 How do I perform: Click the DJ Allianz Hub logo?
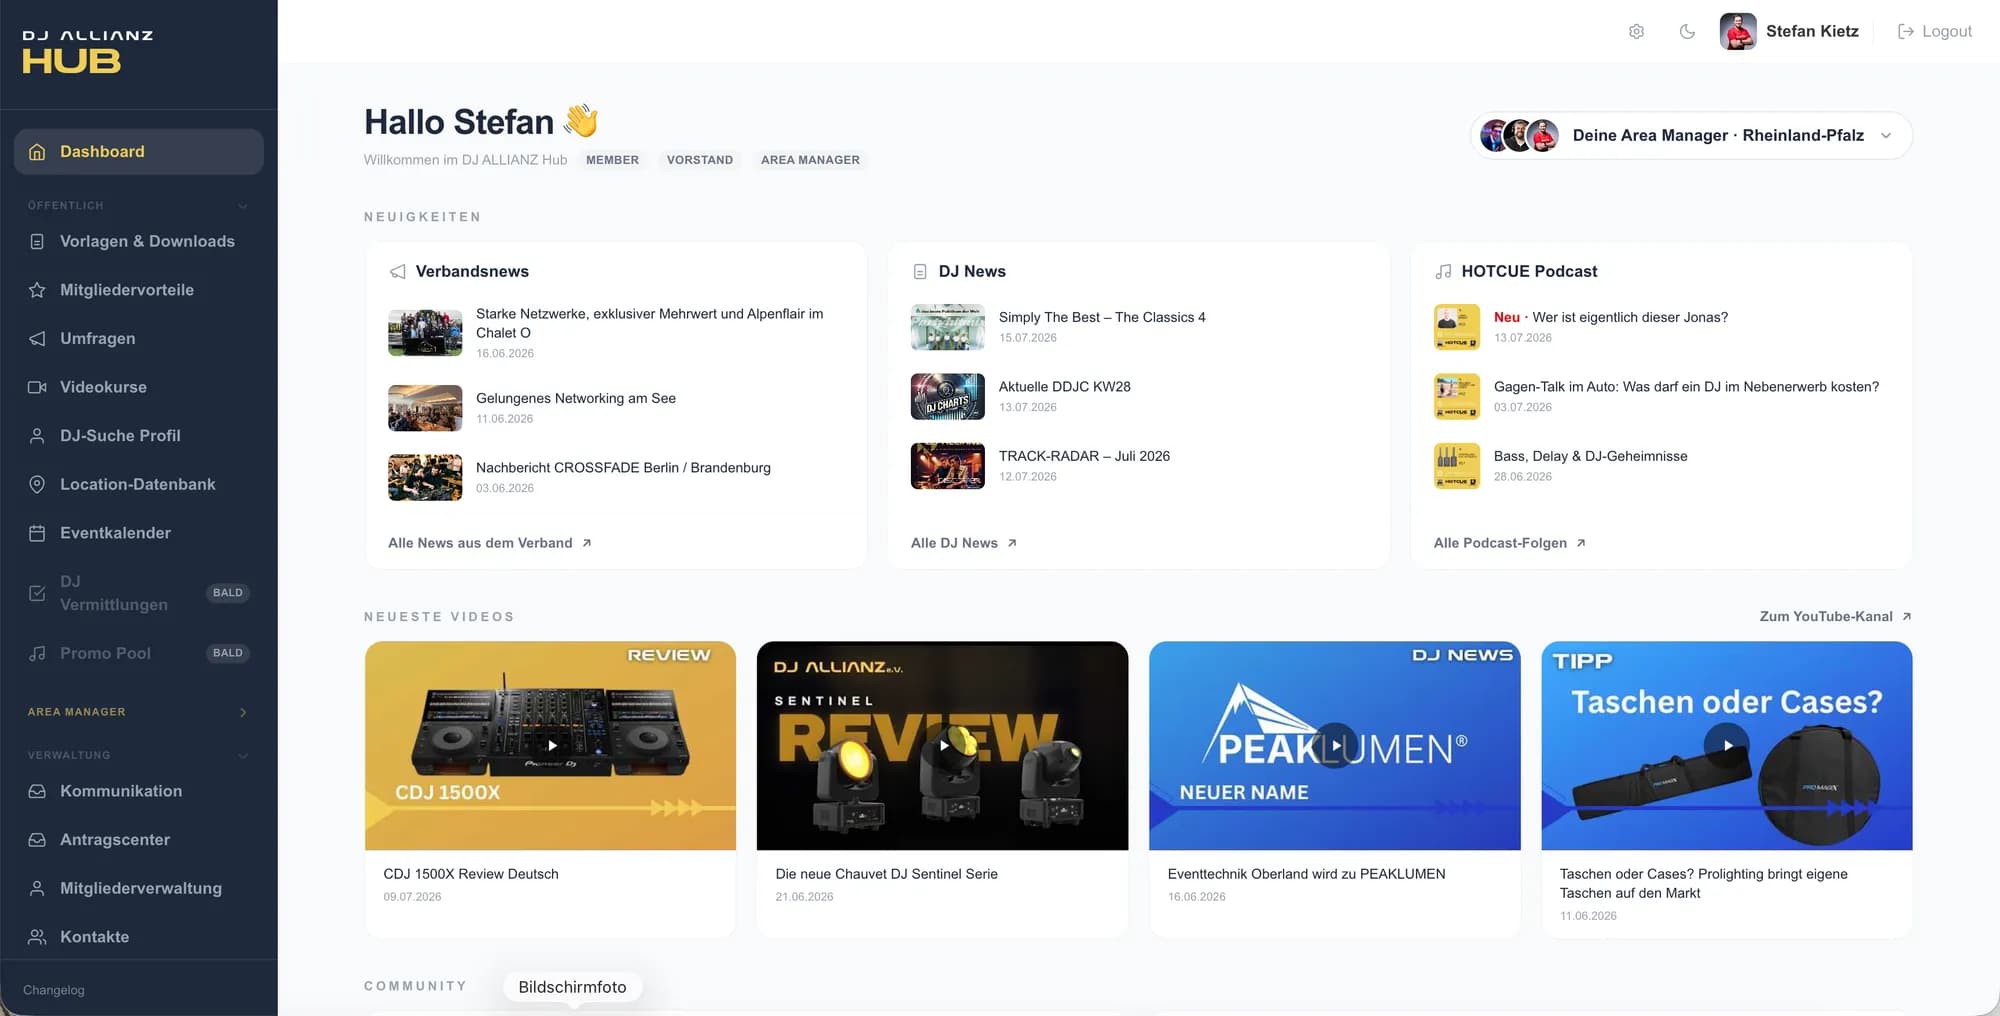point(88,52)
